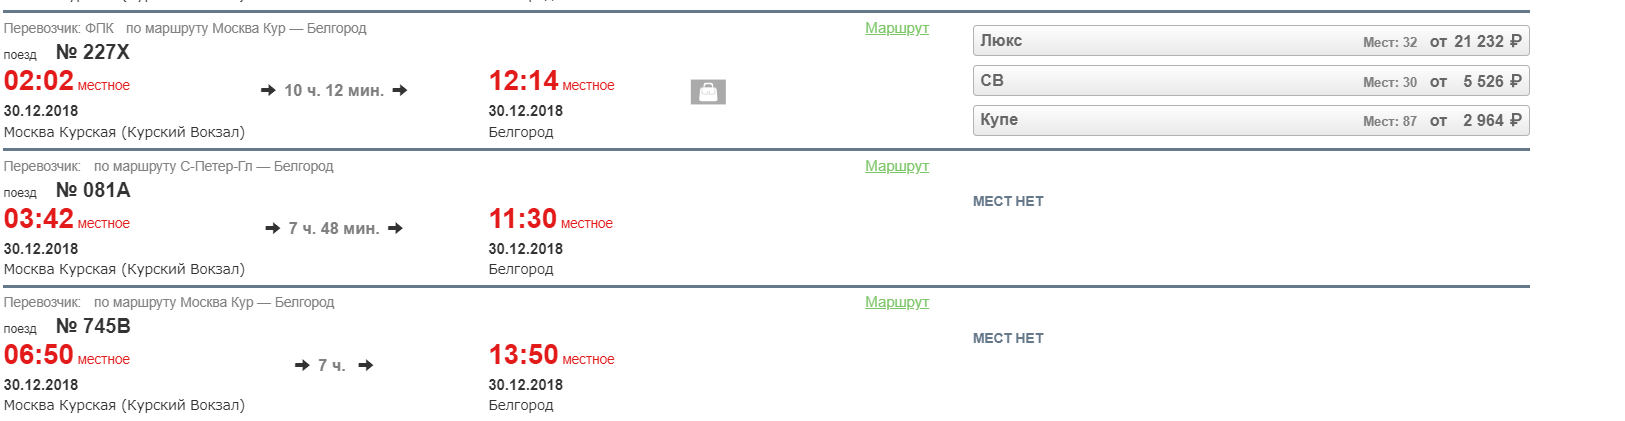The height and width of the screenshot is (421, 1625).
Task: Pick the Купе seat class option
Action: [1250, 120]
